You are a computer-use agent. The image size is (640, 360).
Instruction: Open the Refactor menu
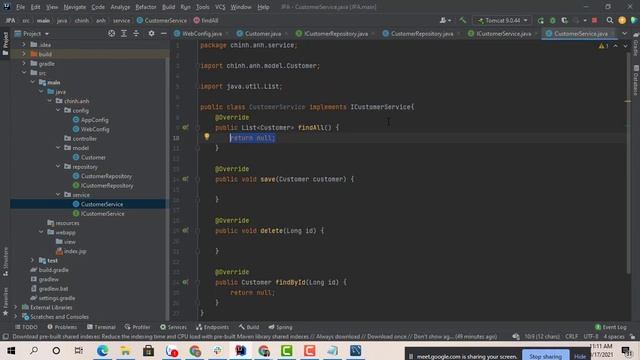(x=146, y=7)
